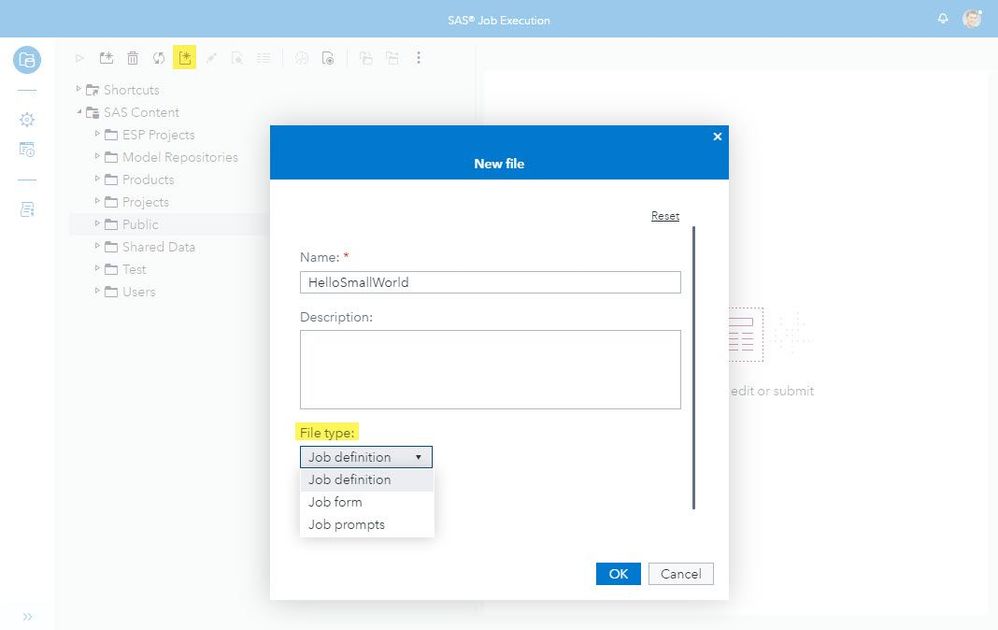
Task: Expand the Model Repositories folder
Action: pyautogui.click(x=97, y=156)
